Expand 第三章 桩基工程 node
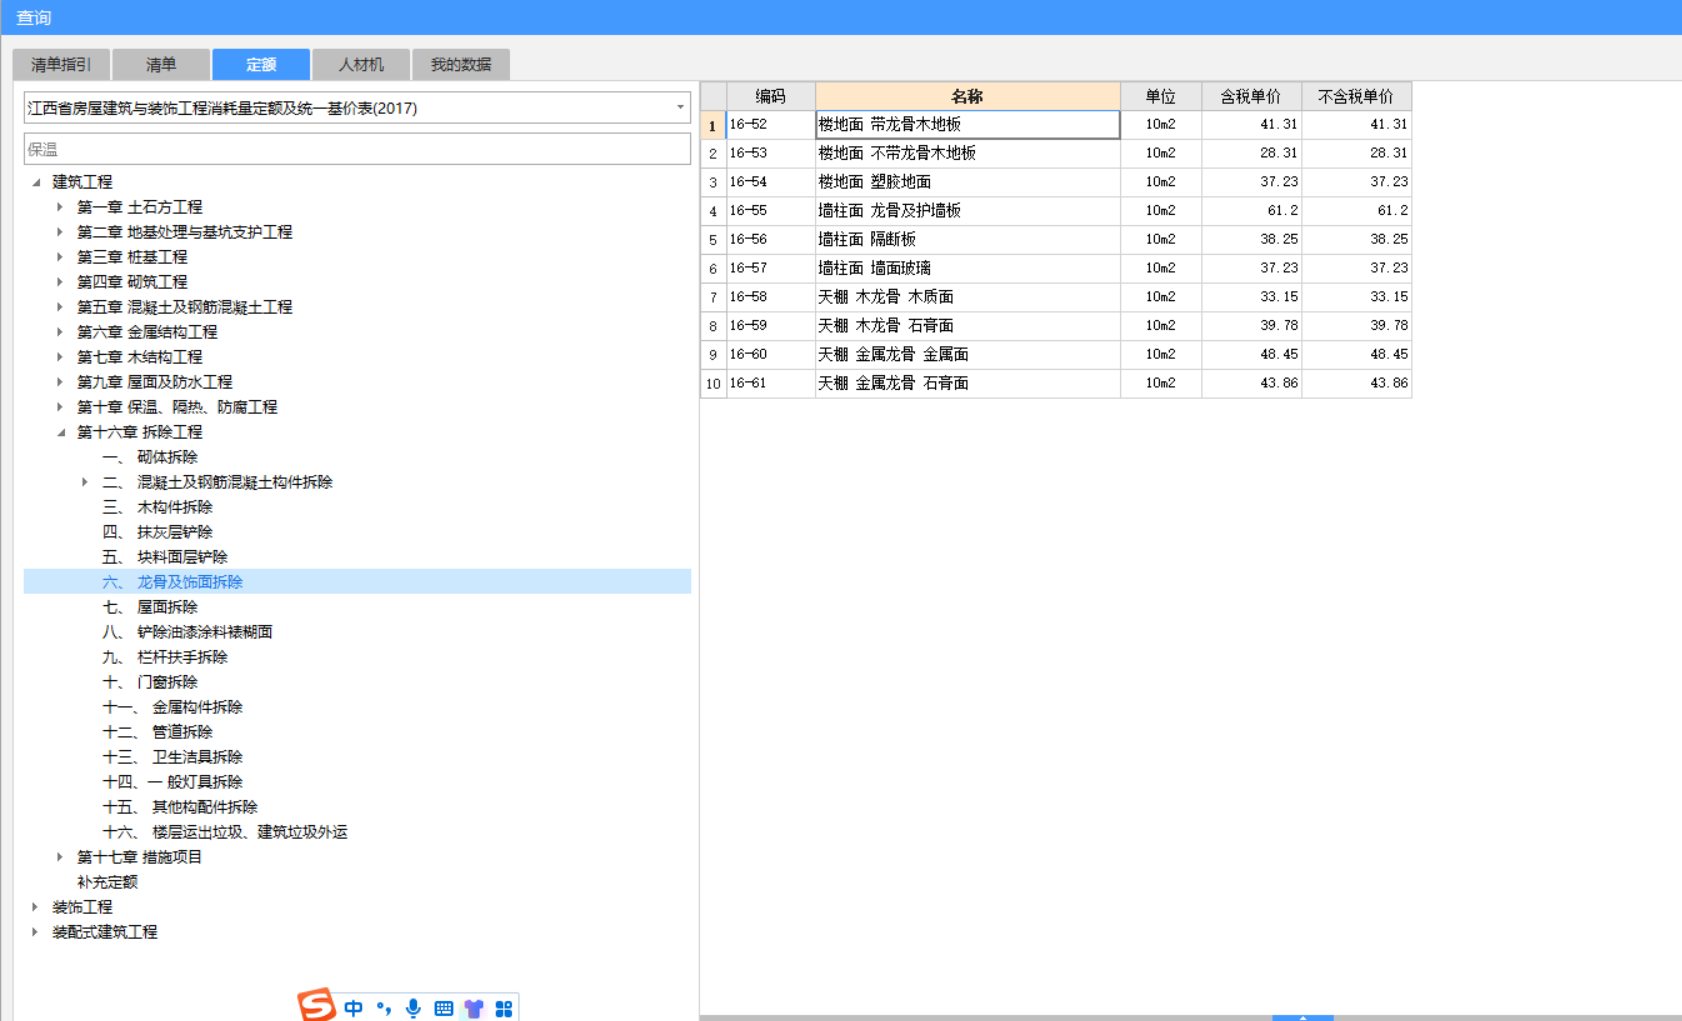The width and height of the screenshot is (1682, 1021). 60,257
